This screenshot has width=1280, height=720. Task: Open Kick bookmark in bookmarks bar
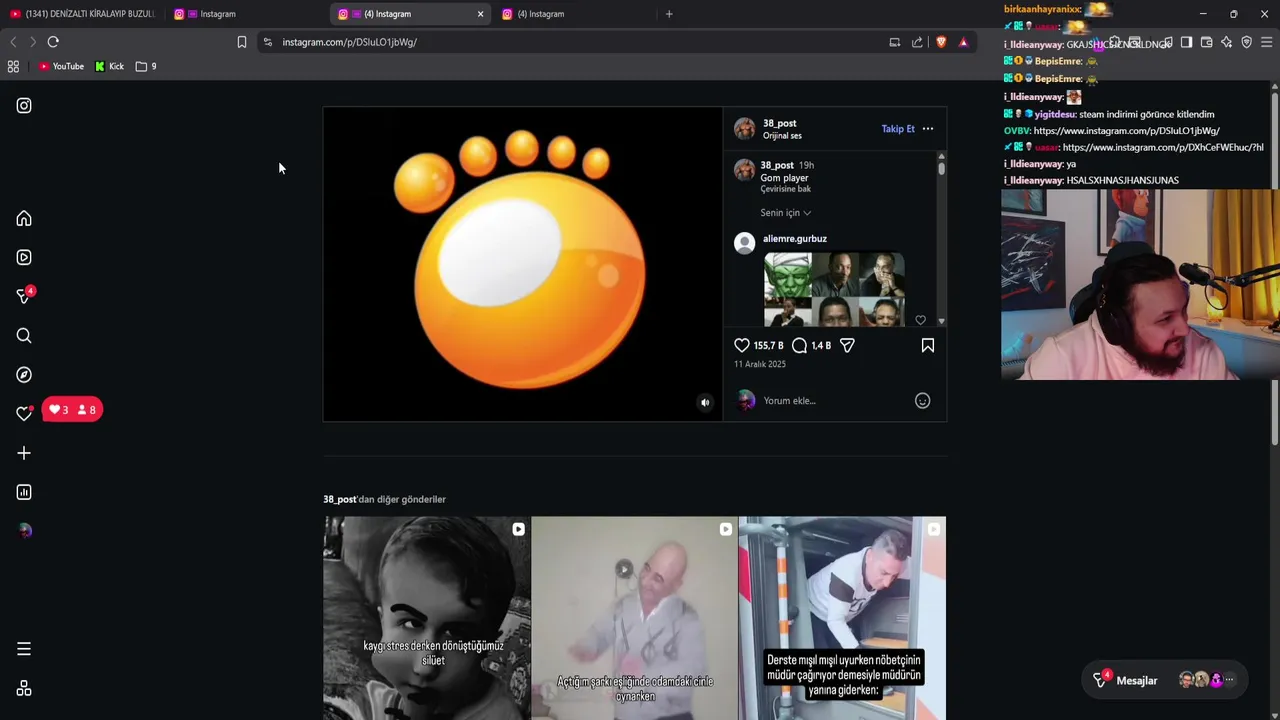(x=109, y=67)
